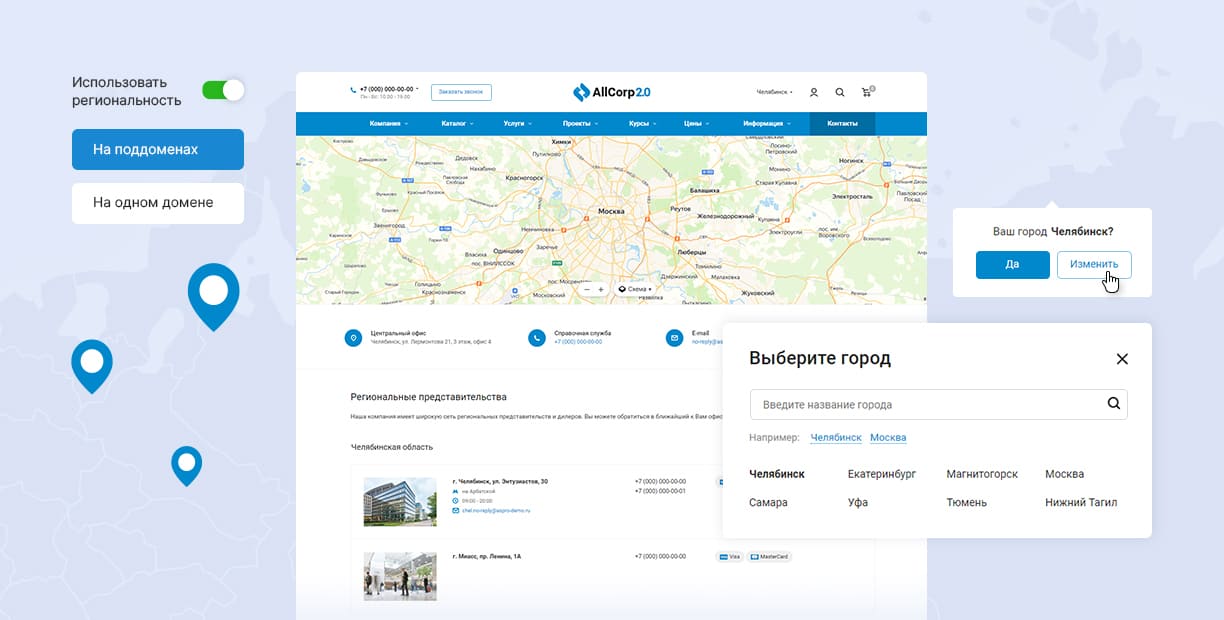1224x620 pixels.
Task: Open the shopping cart icon
Action: (866, 92)
